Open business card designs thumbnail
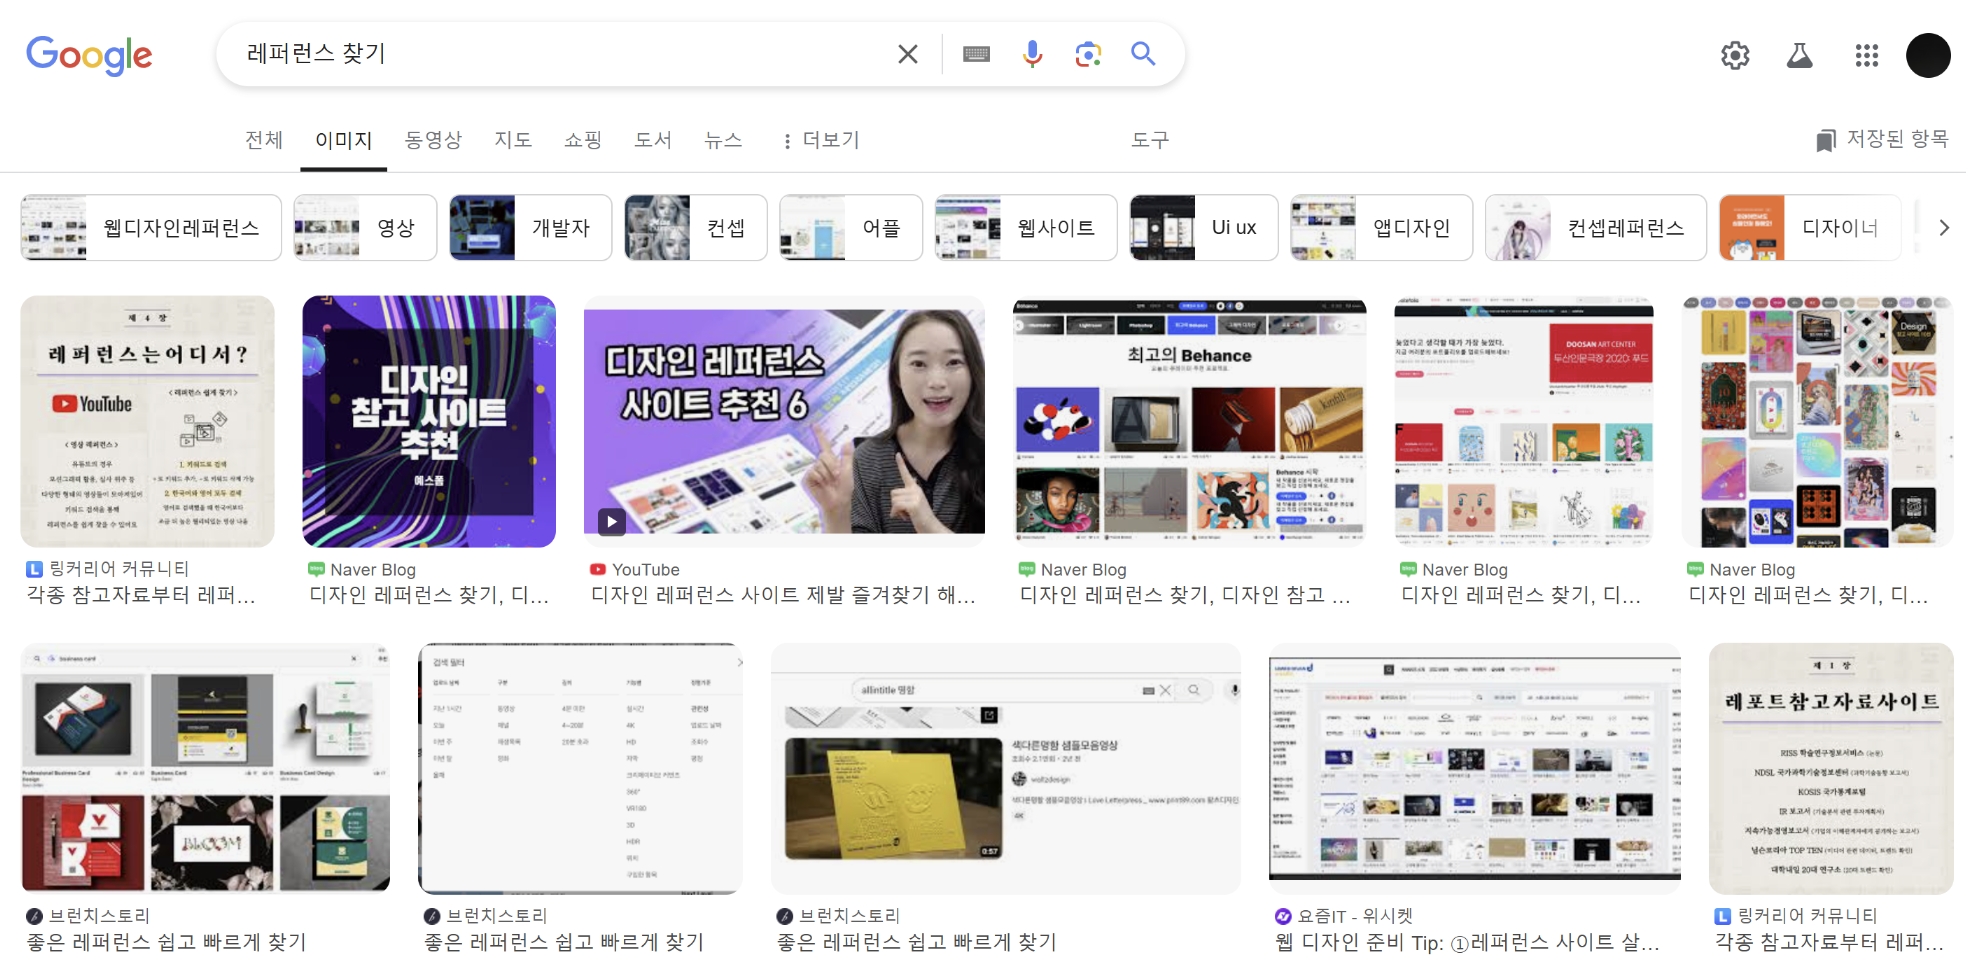The height and width of the screenshot is (967, 1966). 206,768
